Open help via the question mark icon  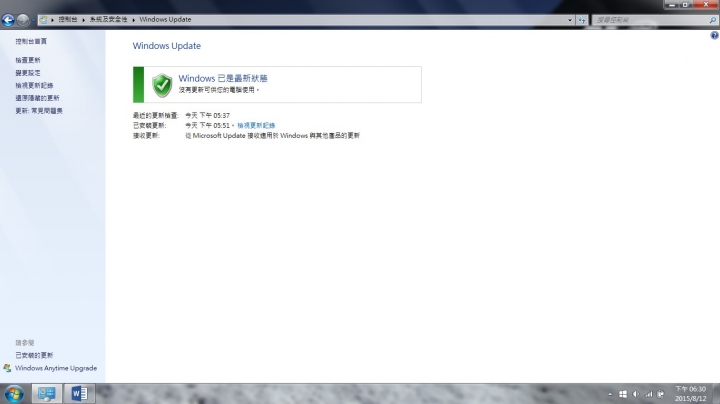(x=714, y=35)
